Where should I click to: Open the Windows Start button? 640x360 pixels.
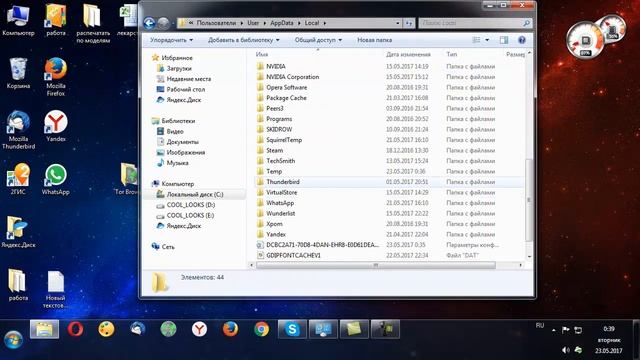click(13, 340)
